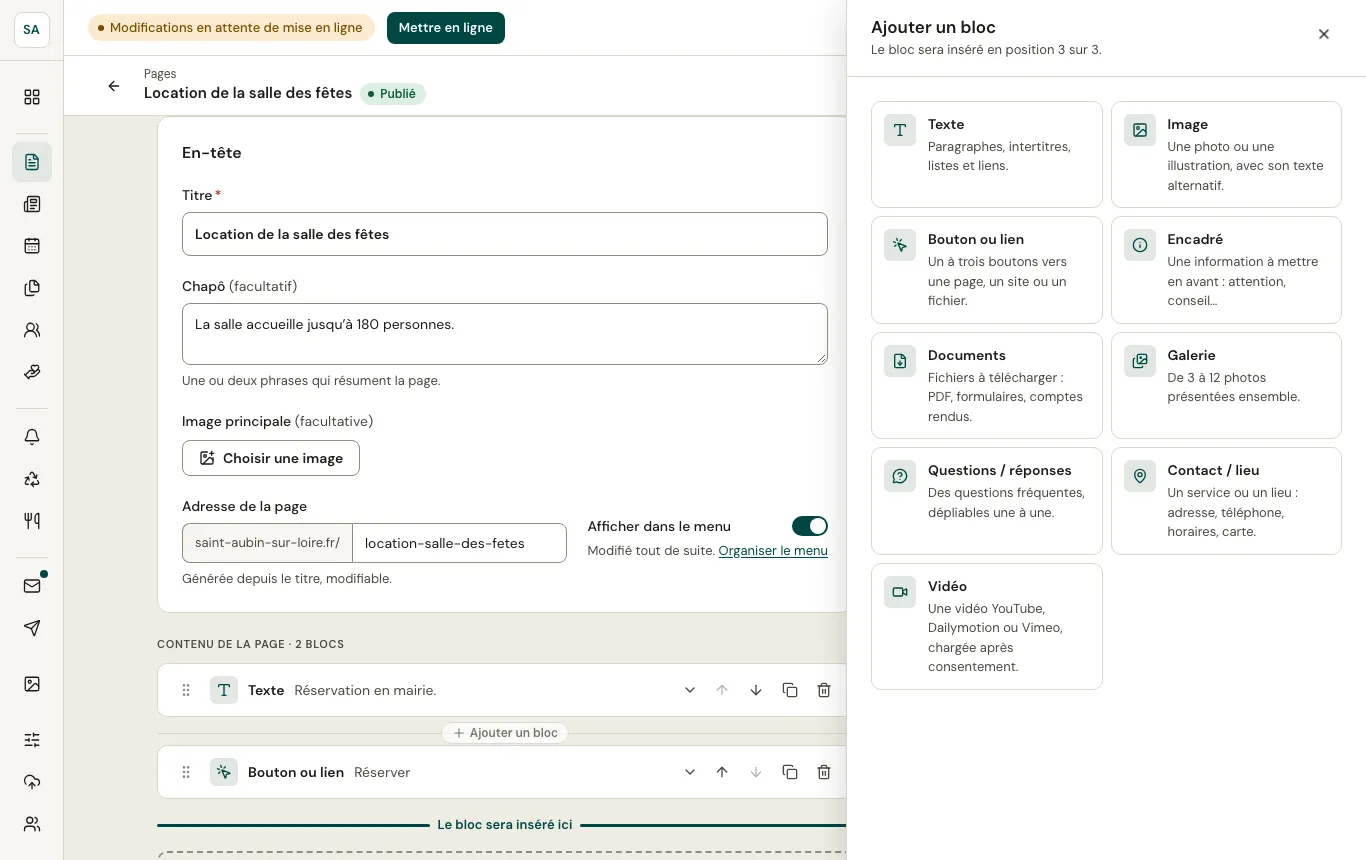This screenshot has width=1366, height=860.
Task: Open the calendar icon in sidebar
Action: coord(32,246)
